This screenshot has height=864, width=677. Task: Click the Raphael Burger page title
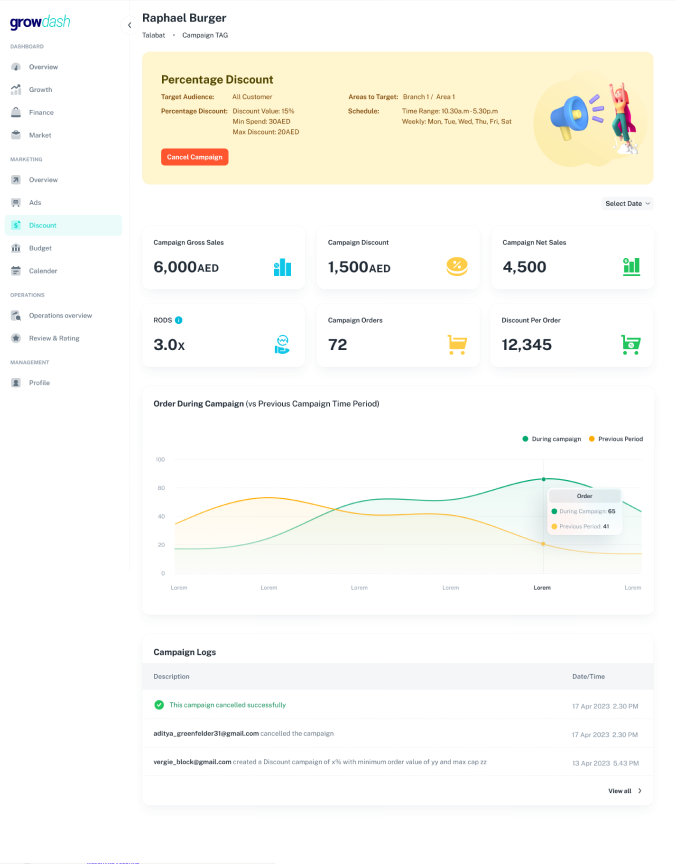click(184, 18)
